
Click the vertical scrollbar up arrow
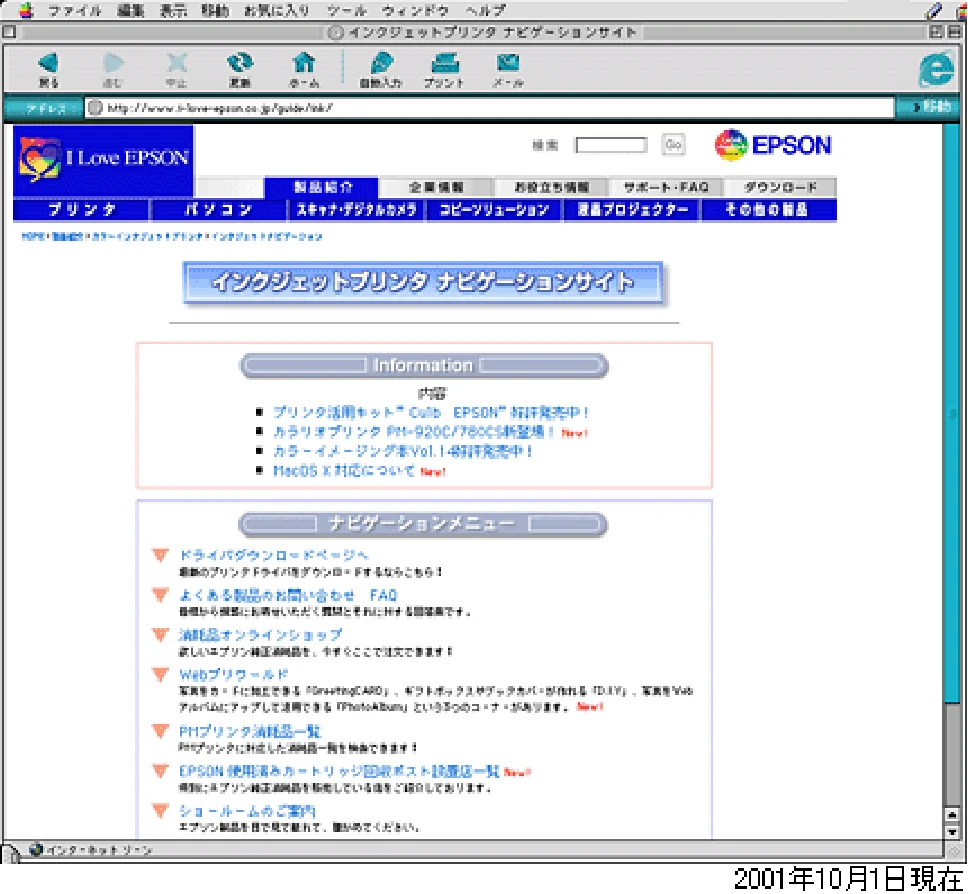click(952, 816)
